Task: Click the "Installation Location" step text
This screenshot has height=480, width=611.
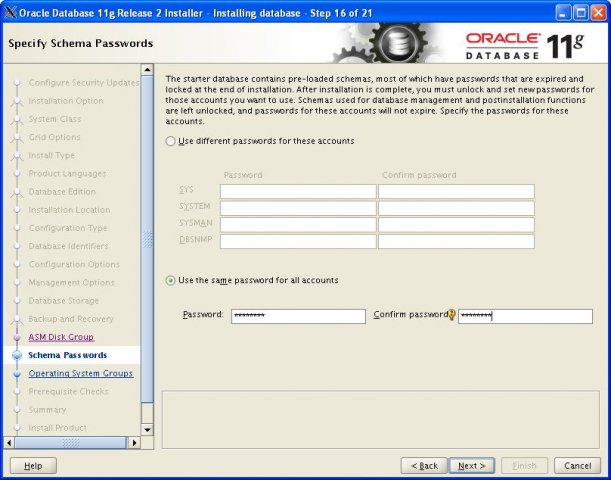Action: pyautogui.click(x=69, y=210)
